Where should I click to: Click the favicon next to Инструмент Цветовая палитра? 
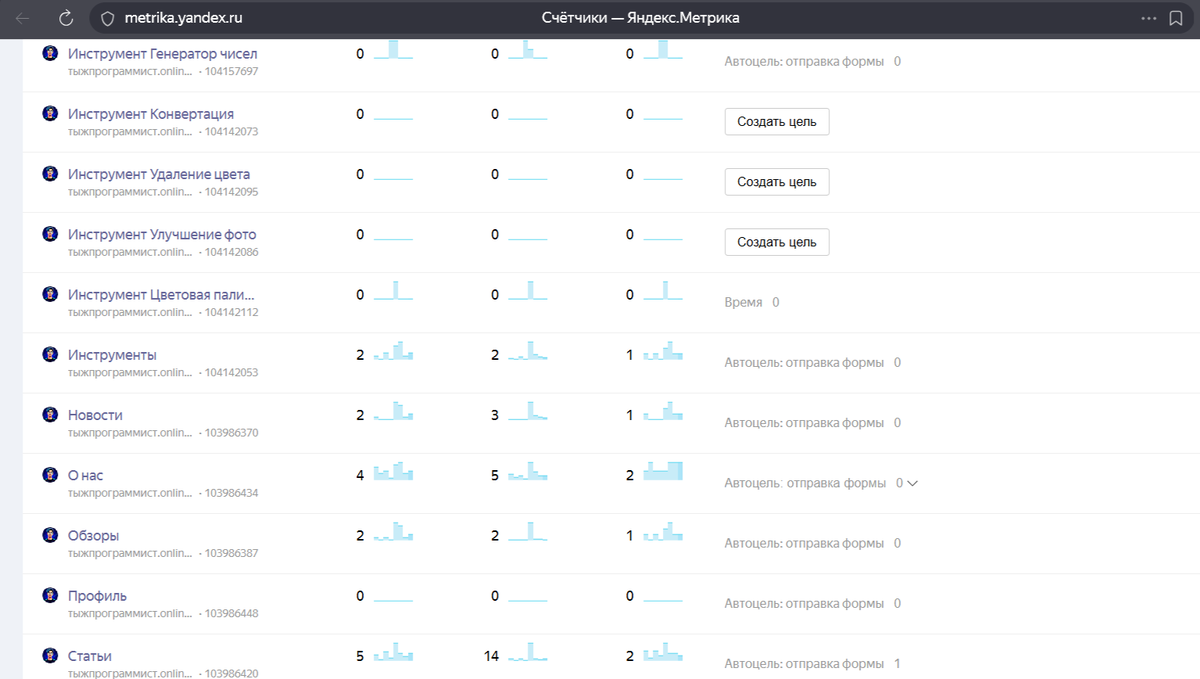coord(50,294)
